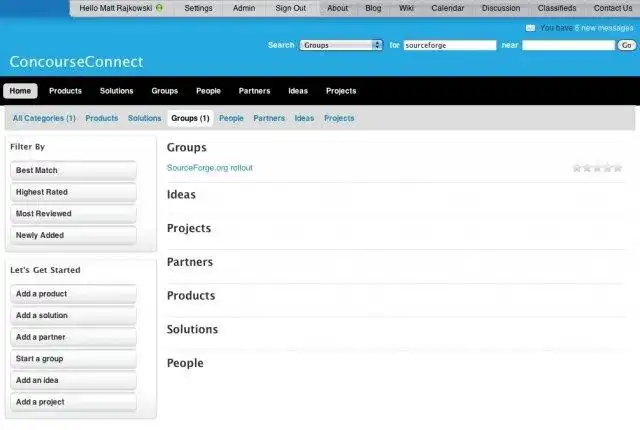Open the Contact Us page
Image resolution: width=640 pixels, height=430 pixels.
[613, 8]
